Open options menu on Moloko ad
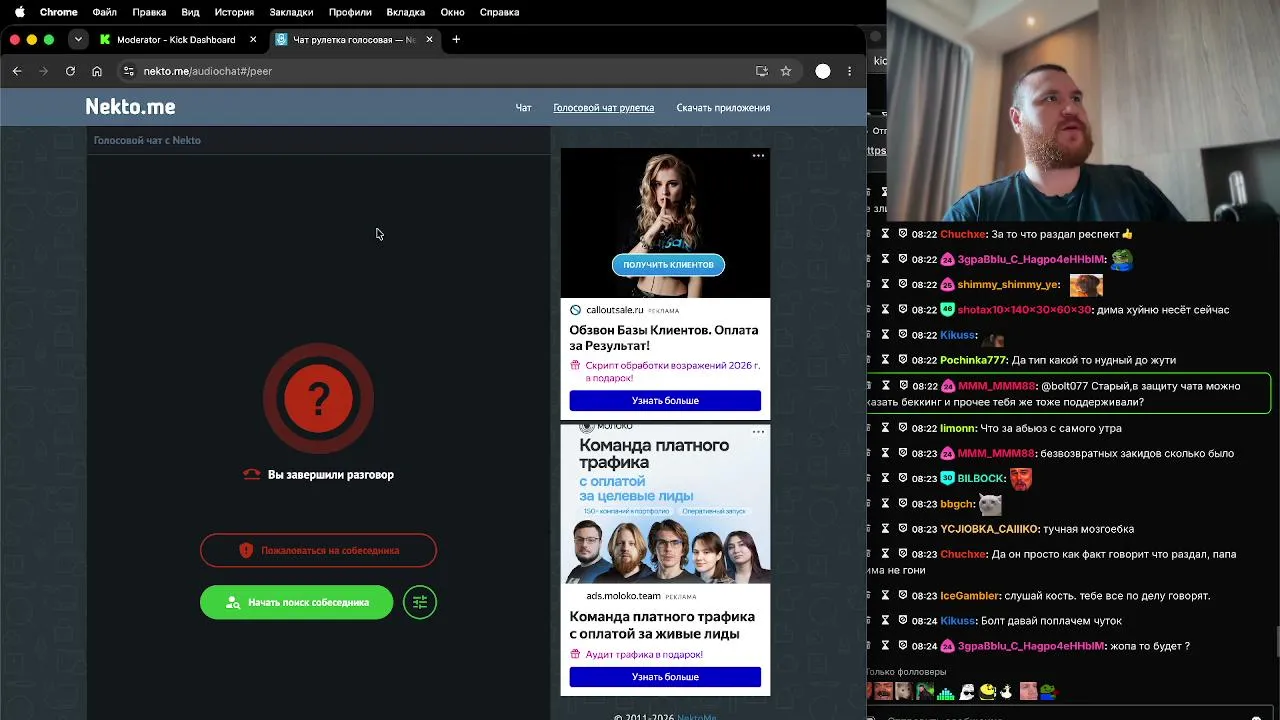 pos(758,432)
